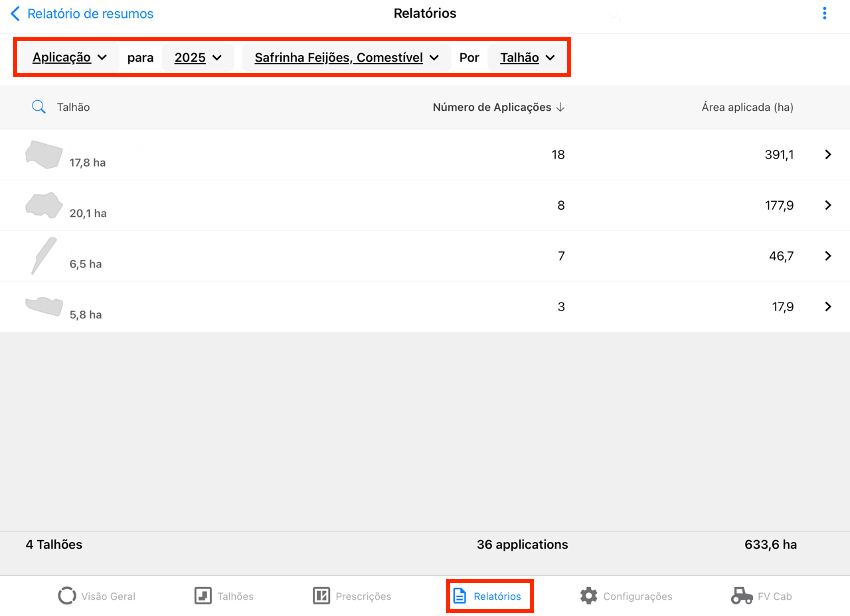Click the search magnifier icon beside Talhão

tap(39, 107)
